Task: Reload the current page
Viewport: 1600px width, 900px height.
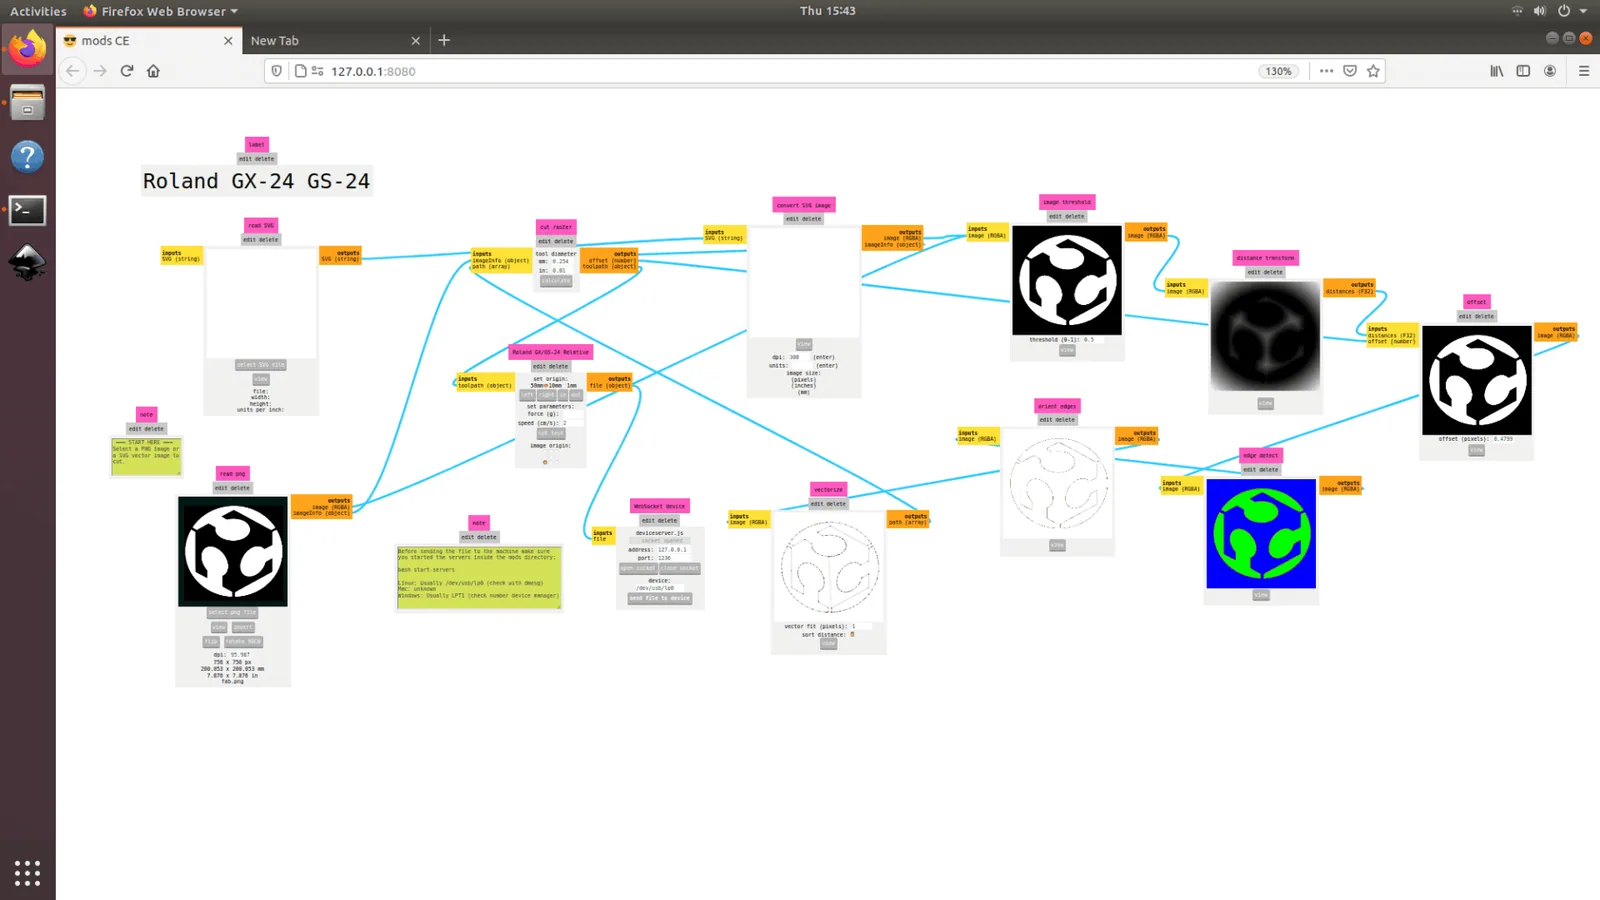Action: (x=127, y=71)
